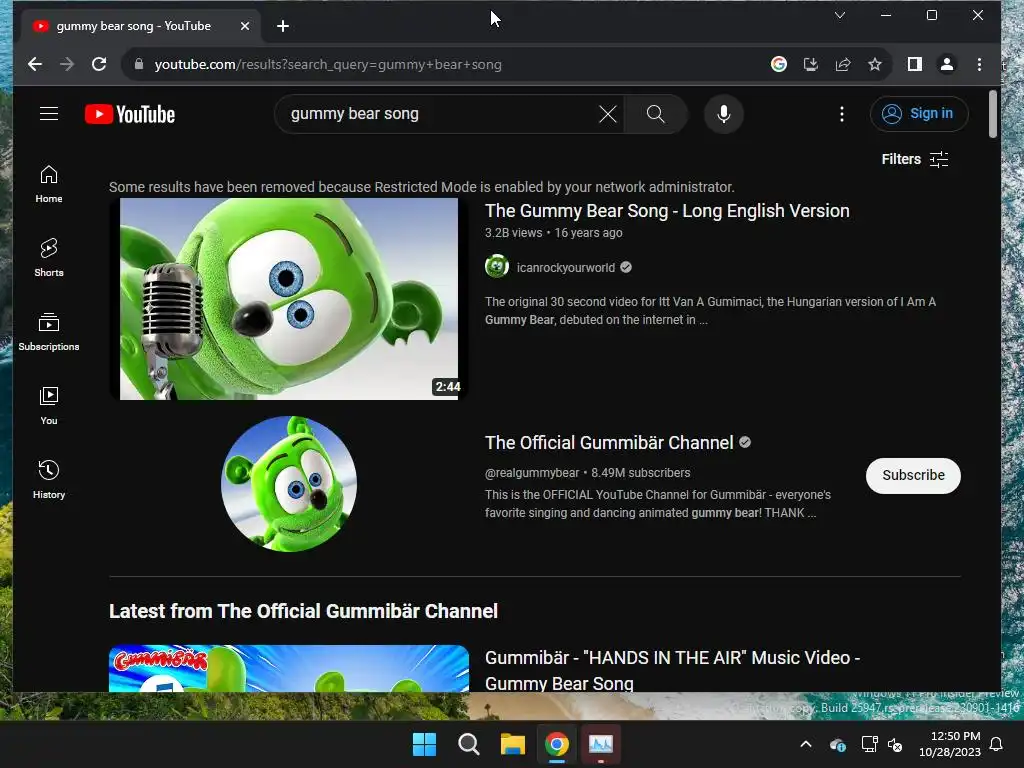Open File Explorer from the taskbar
Screen dimensions: 1024x768
coord(513,744)
